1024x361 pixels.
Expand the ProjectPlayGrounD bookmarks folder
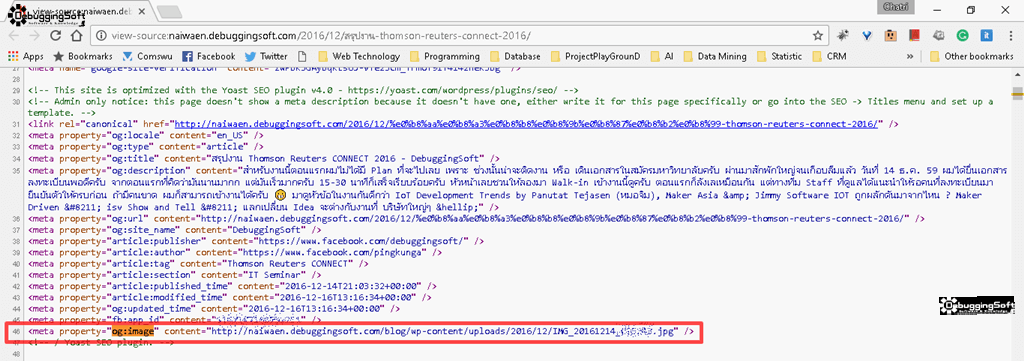(x=595, y=56)
